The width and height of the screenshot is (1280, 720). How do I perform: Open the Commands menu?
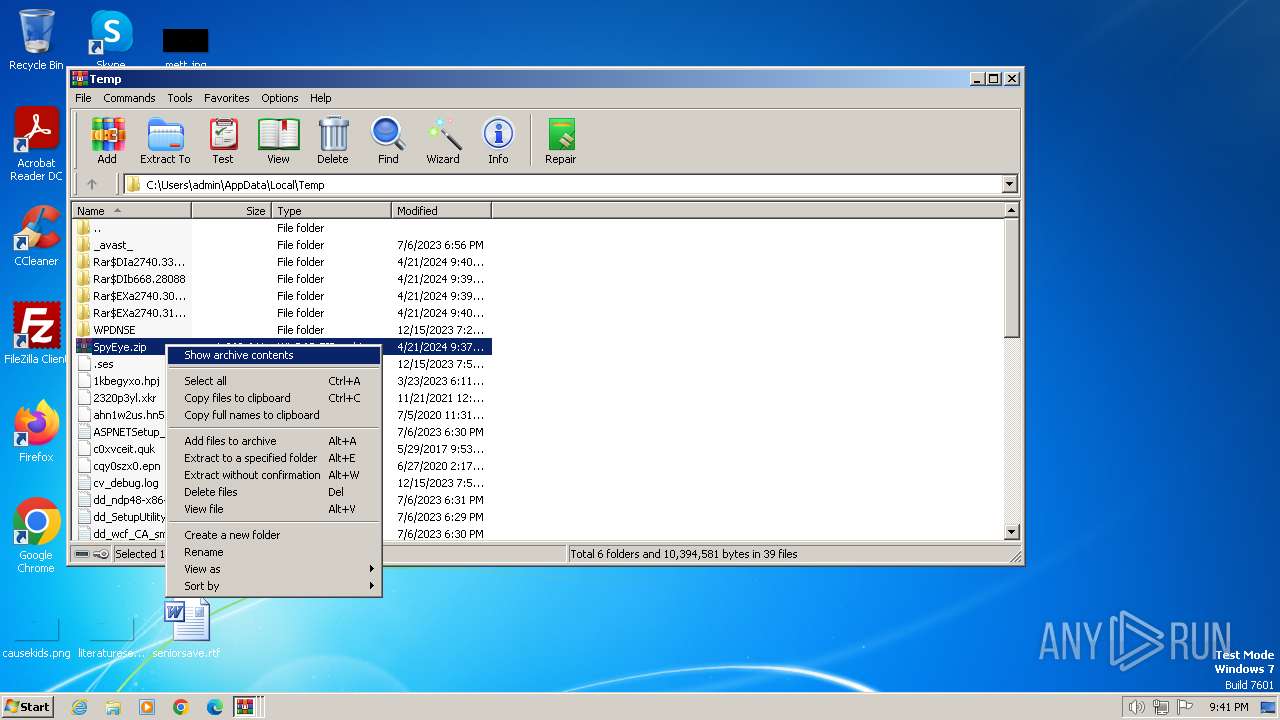coord(129,98)
